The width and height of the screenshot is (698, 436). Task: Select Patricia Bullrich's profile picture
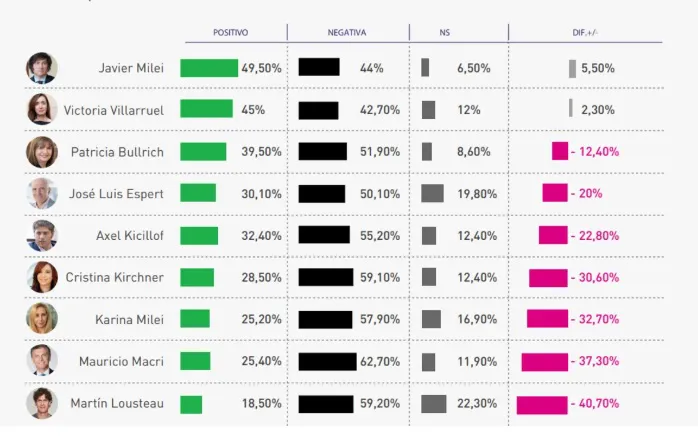[42, 152]
